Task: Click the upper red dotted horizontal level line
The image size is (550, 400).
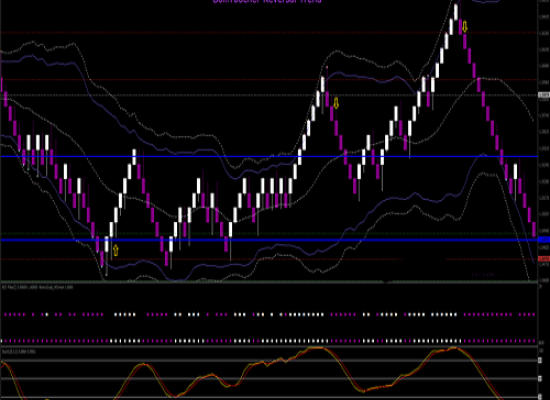Action: 269,33
